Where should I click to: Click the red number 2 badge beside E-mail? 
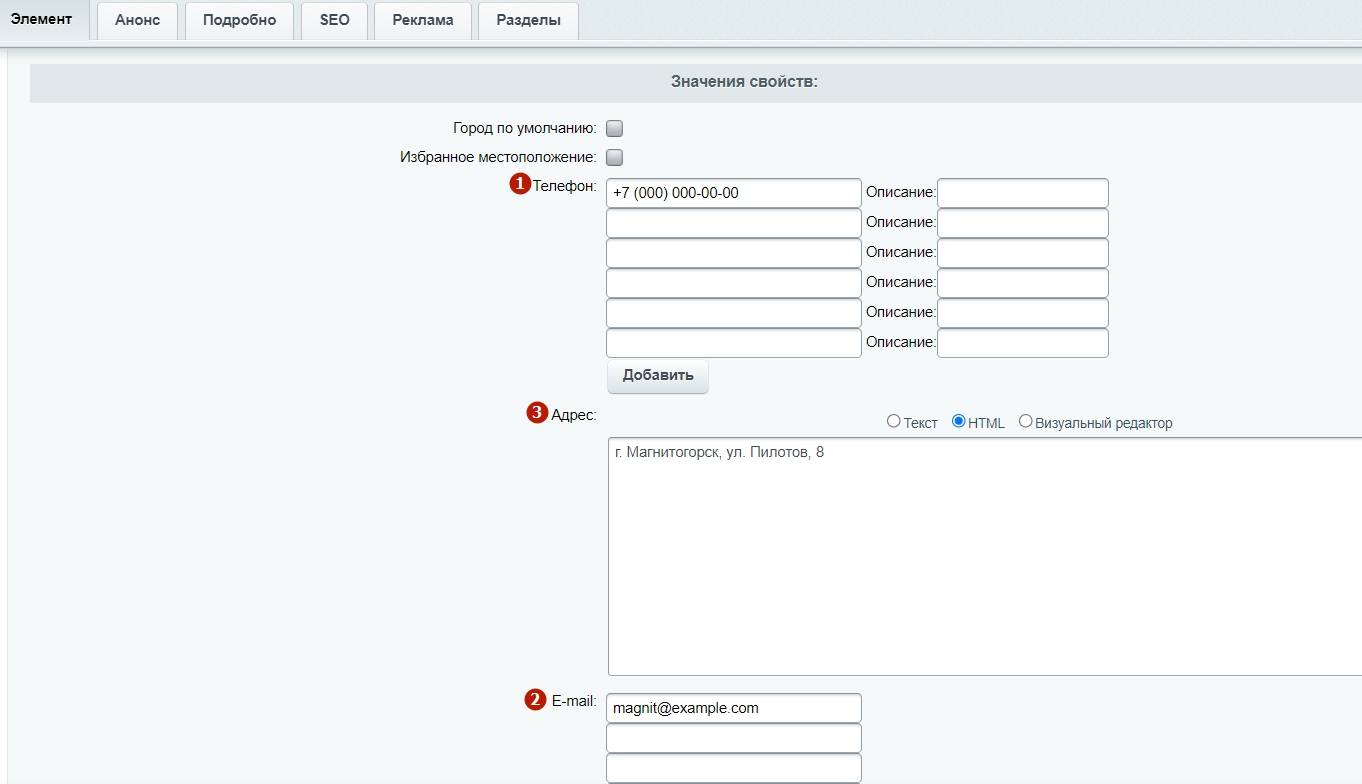[x=536, y=700]
